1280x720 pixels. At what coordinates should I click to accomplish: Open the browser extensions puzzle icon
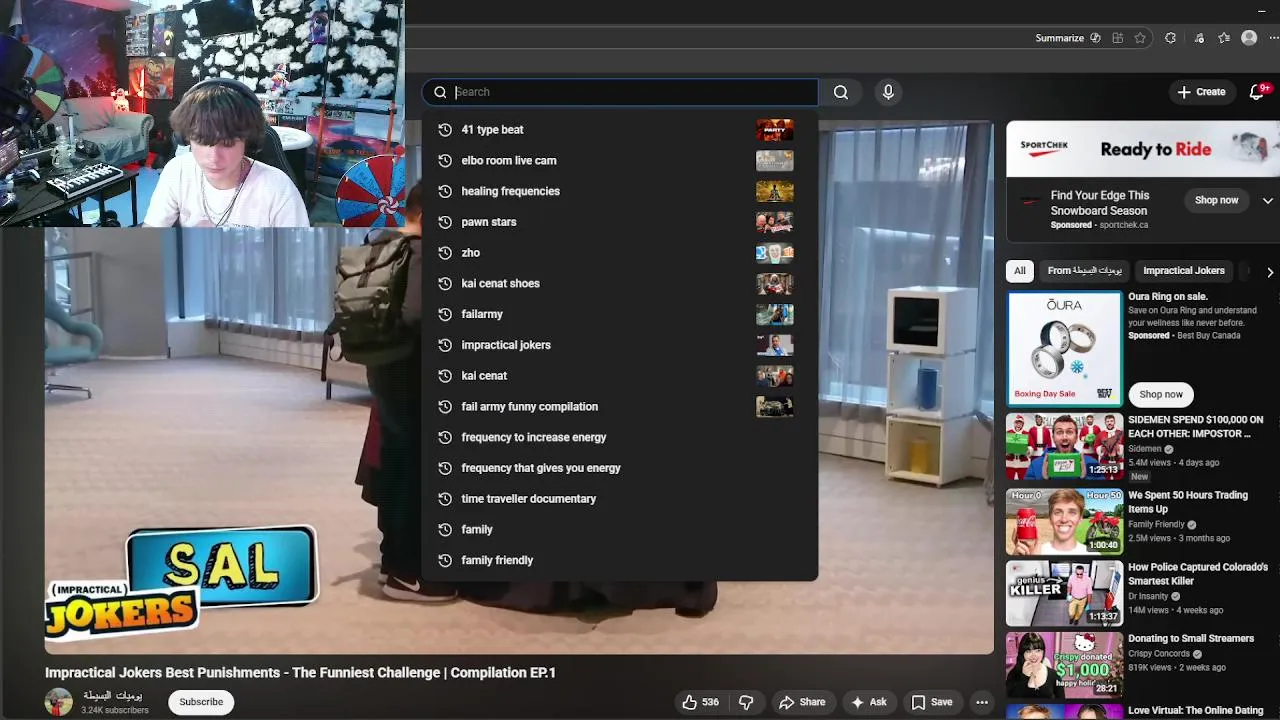(x=1170, y=38)
